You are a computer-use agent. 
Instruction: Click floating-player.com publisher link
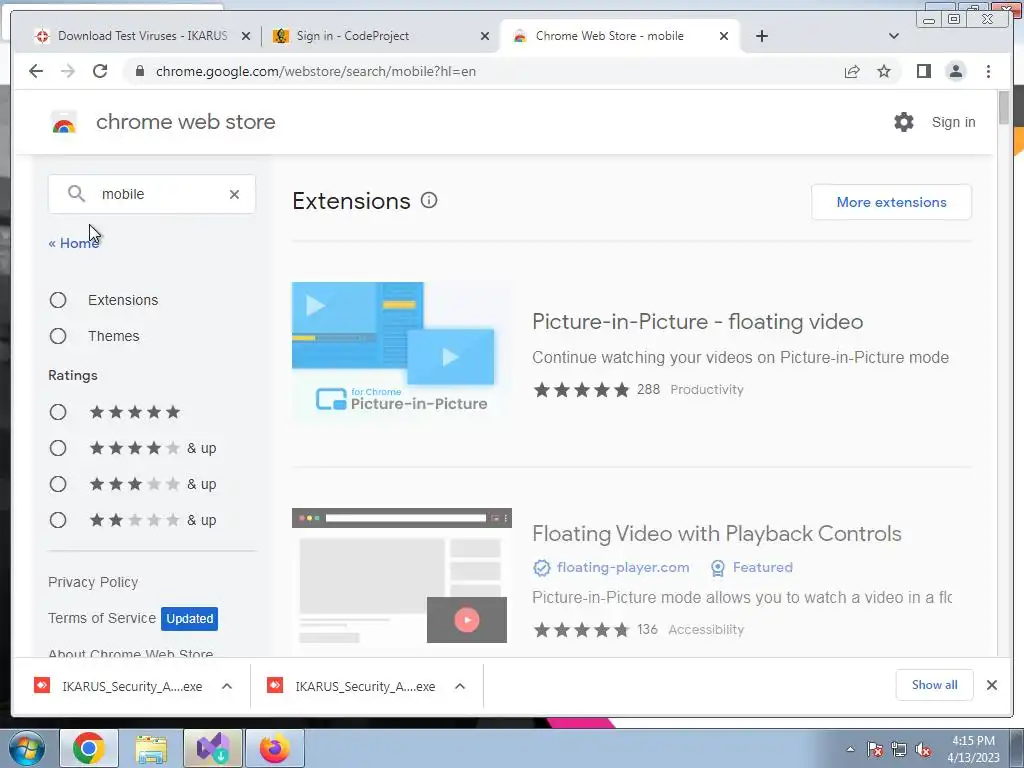click(623, 568)
